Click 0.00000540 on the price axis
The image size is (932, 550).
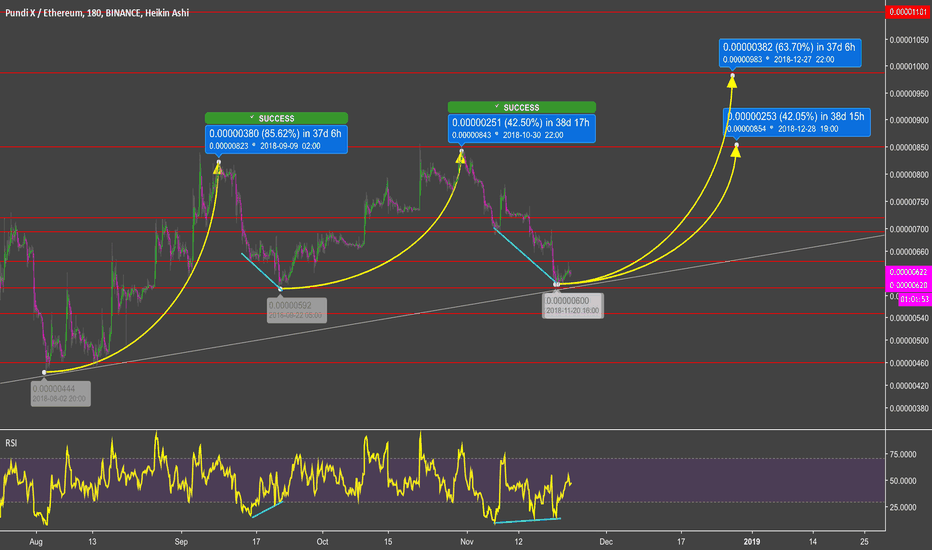click(909, 318)
